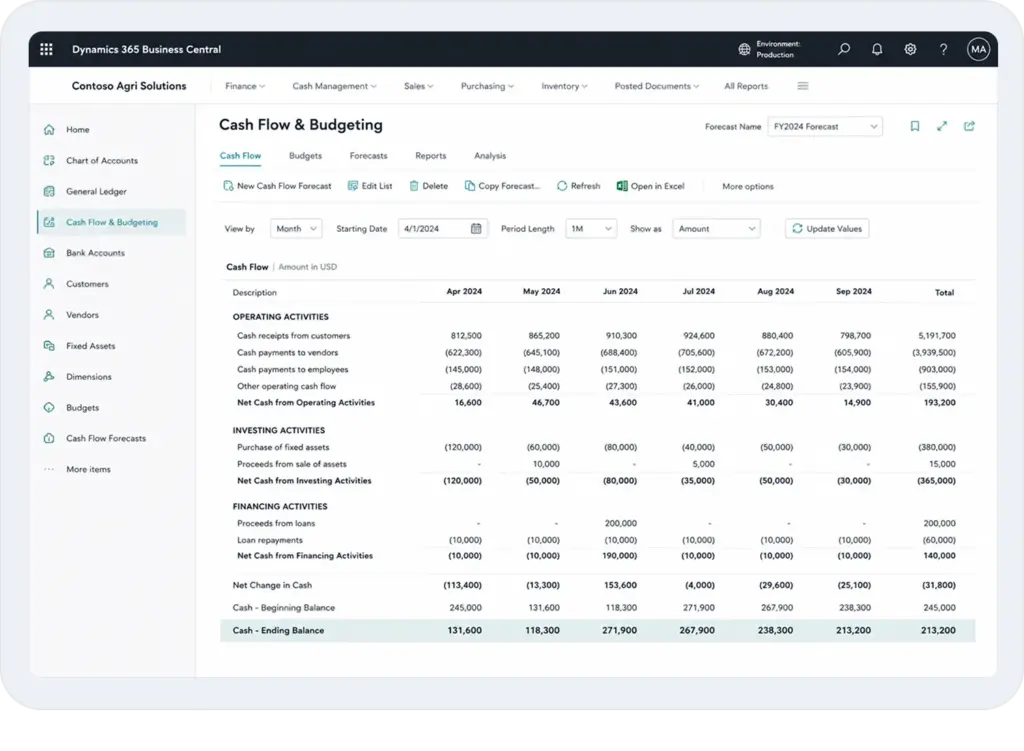
Task: Click Cash receipts from customers row label
Action: coord(293,335)
